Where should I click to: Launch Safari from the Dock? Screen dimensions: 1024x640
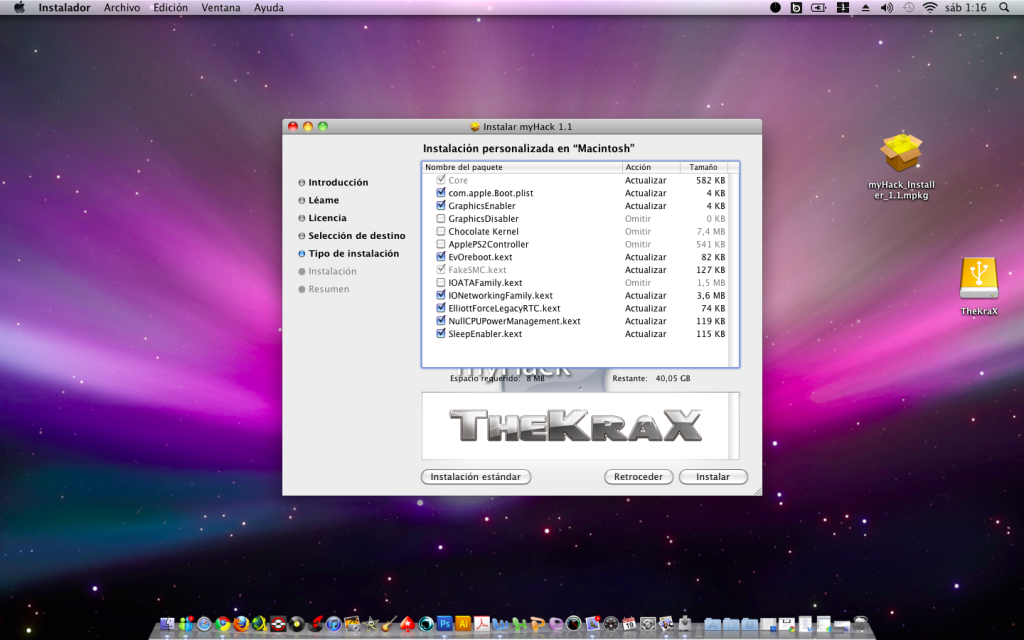pyautogui.click(x=204, y=624)
